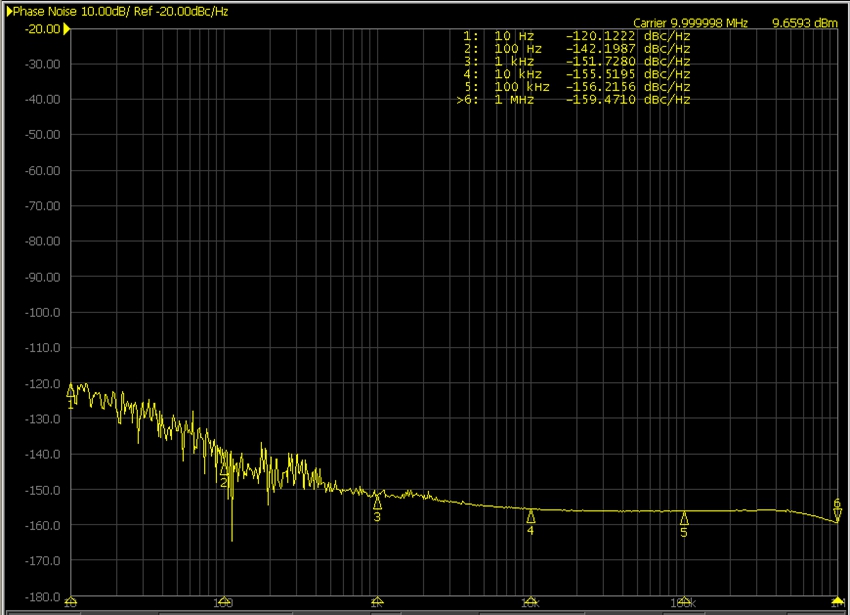Screen dimensions: 850x615
Task: Select the 100 Hz marker table row
Action: (577, 48)
